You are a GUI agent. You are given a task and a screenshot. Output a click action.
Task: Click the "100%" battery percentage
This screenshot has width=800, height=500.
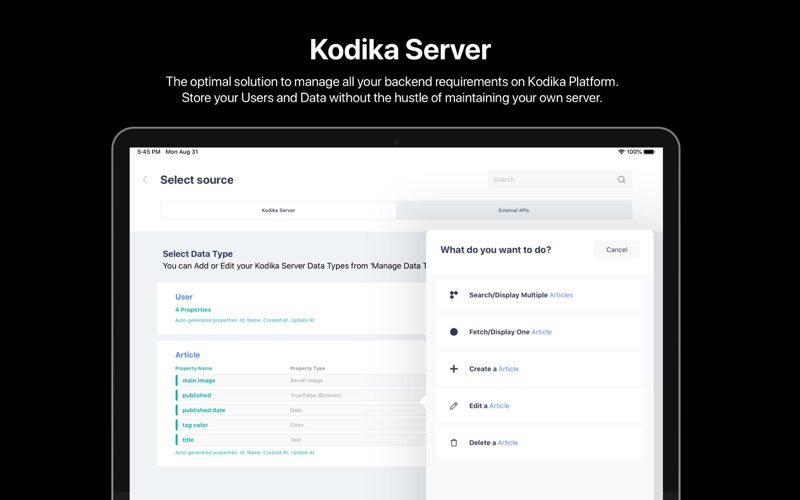point(634,152)
